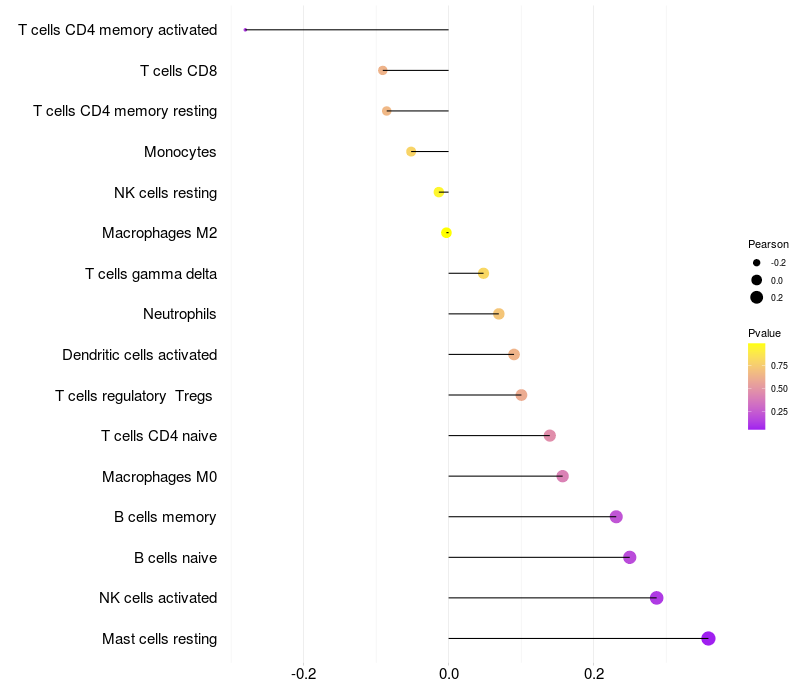Screen dimensions: 800x700
Task: Select the tiny purple T cells CD4 memory activated point
Action: click(x=245, y=30)
